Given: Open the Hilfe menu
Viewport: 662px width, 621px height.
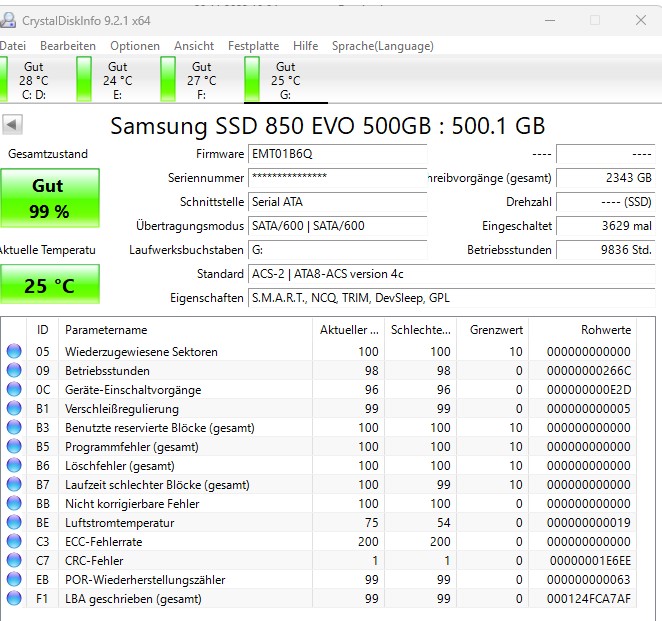Looking at the screenshot, I should coord(306,46).
